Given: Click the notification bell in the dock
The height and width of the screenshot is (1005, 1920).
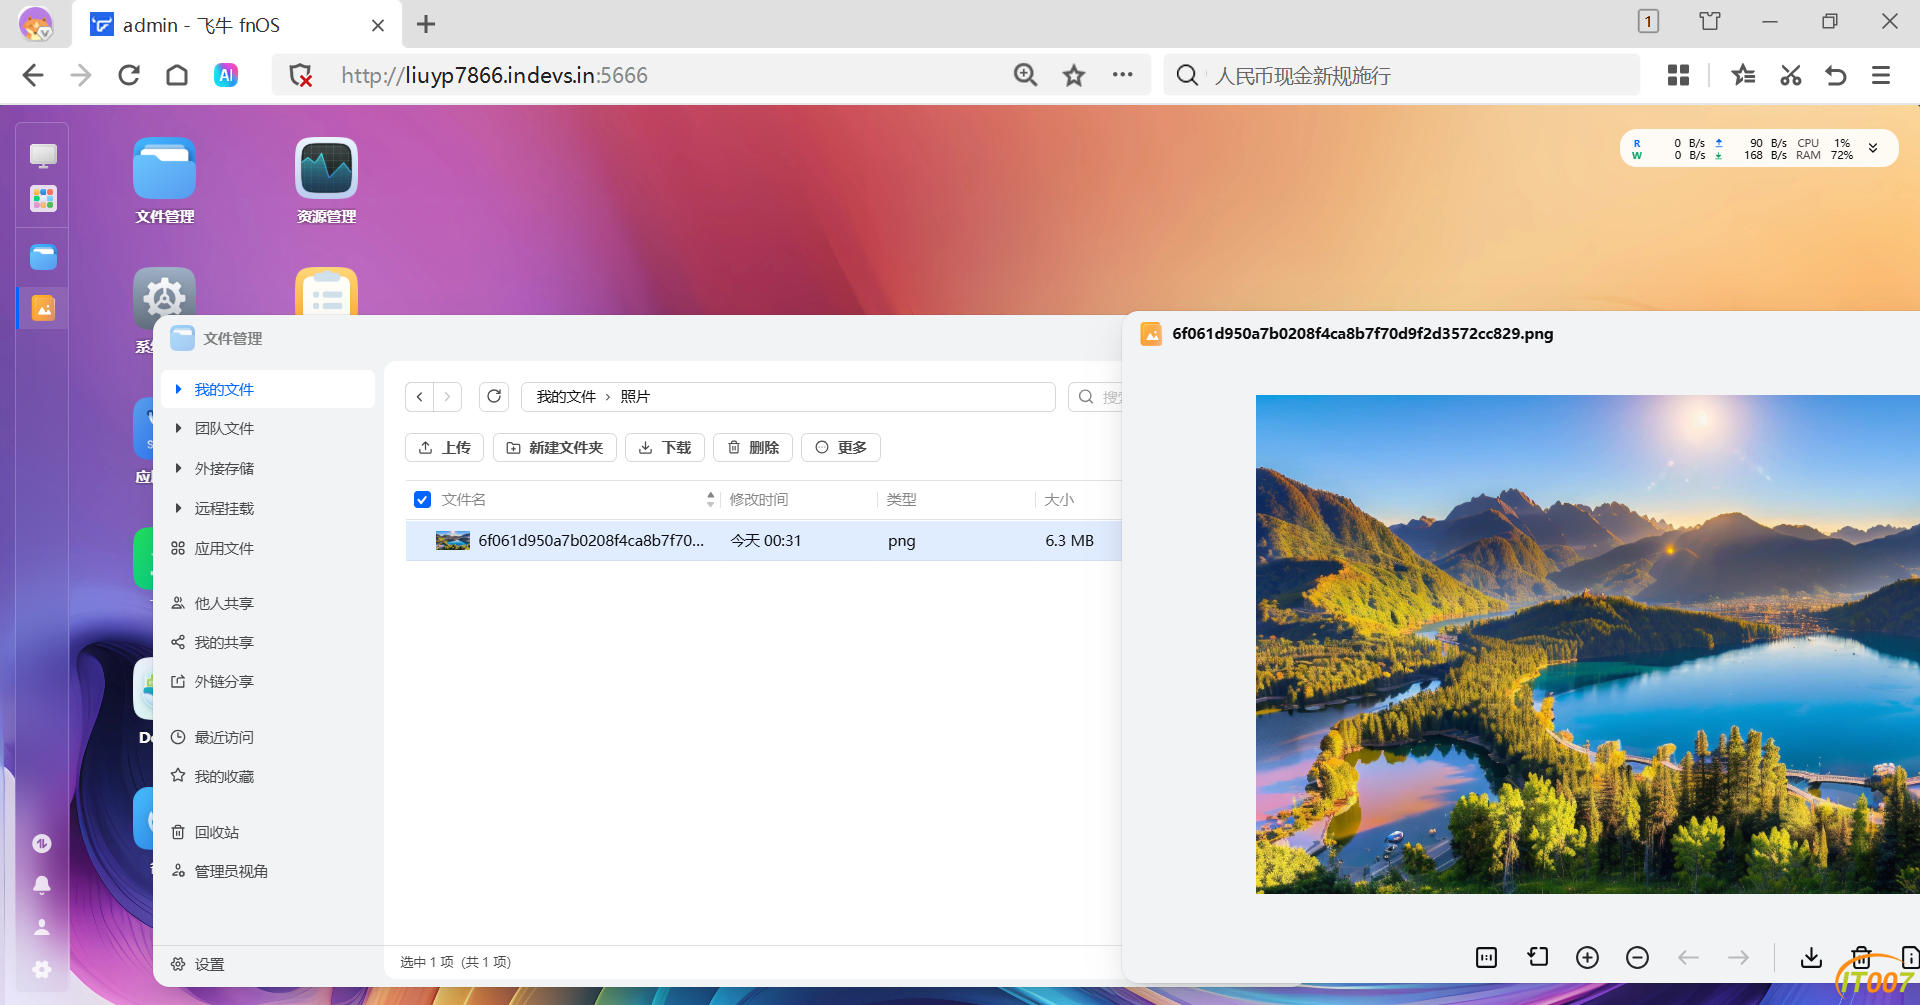Looking at the screenshot, I should tap(42, 885).
